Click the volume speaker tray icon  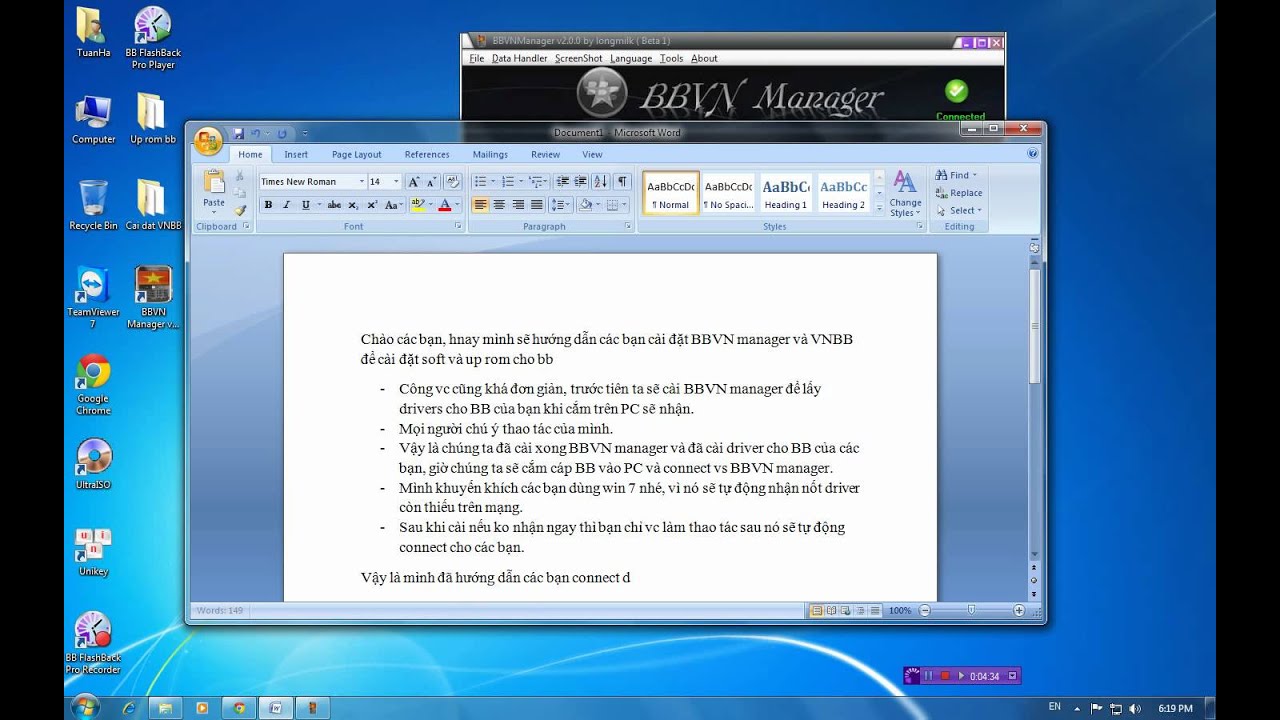point(1134,708)
